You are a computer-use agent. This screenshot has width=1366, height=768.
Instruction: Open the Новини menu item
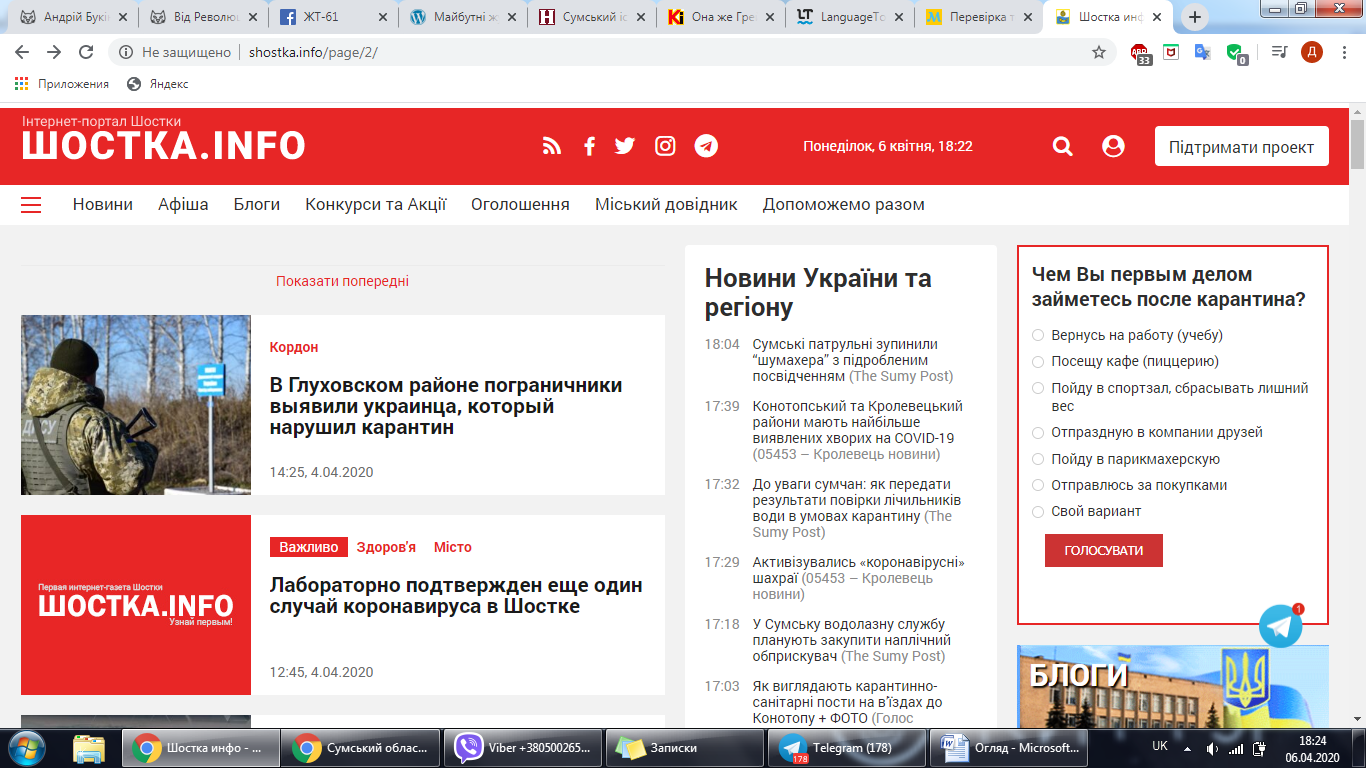(103, 204)
